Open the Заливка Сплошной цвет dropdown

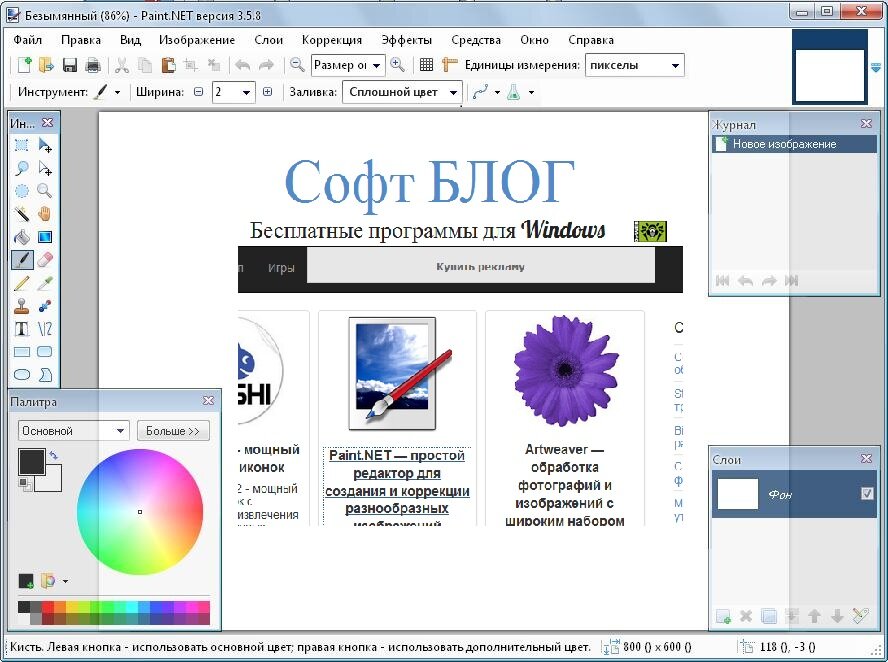pos(402,92)
